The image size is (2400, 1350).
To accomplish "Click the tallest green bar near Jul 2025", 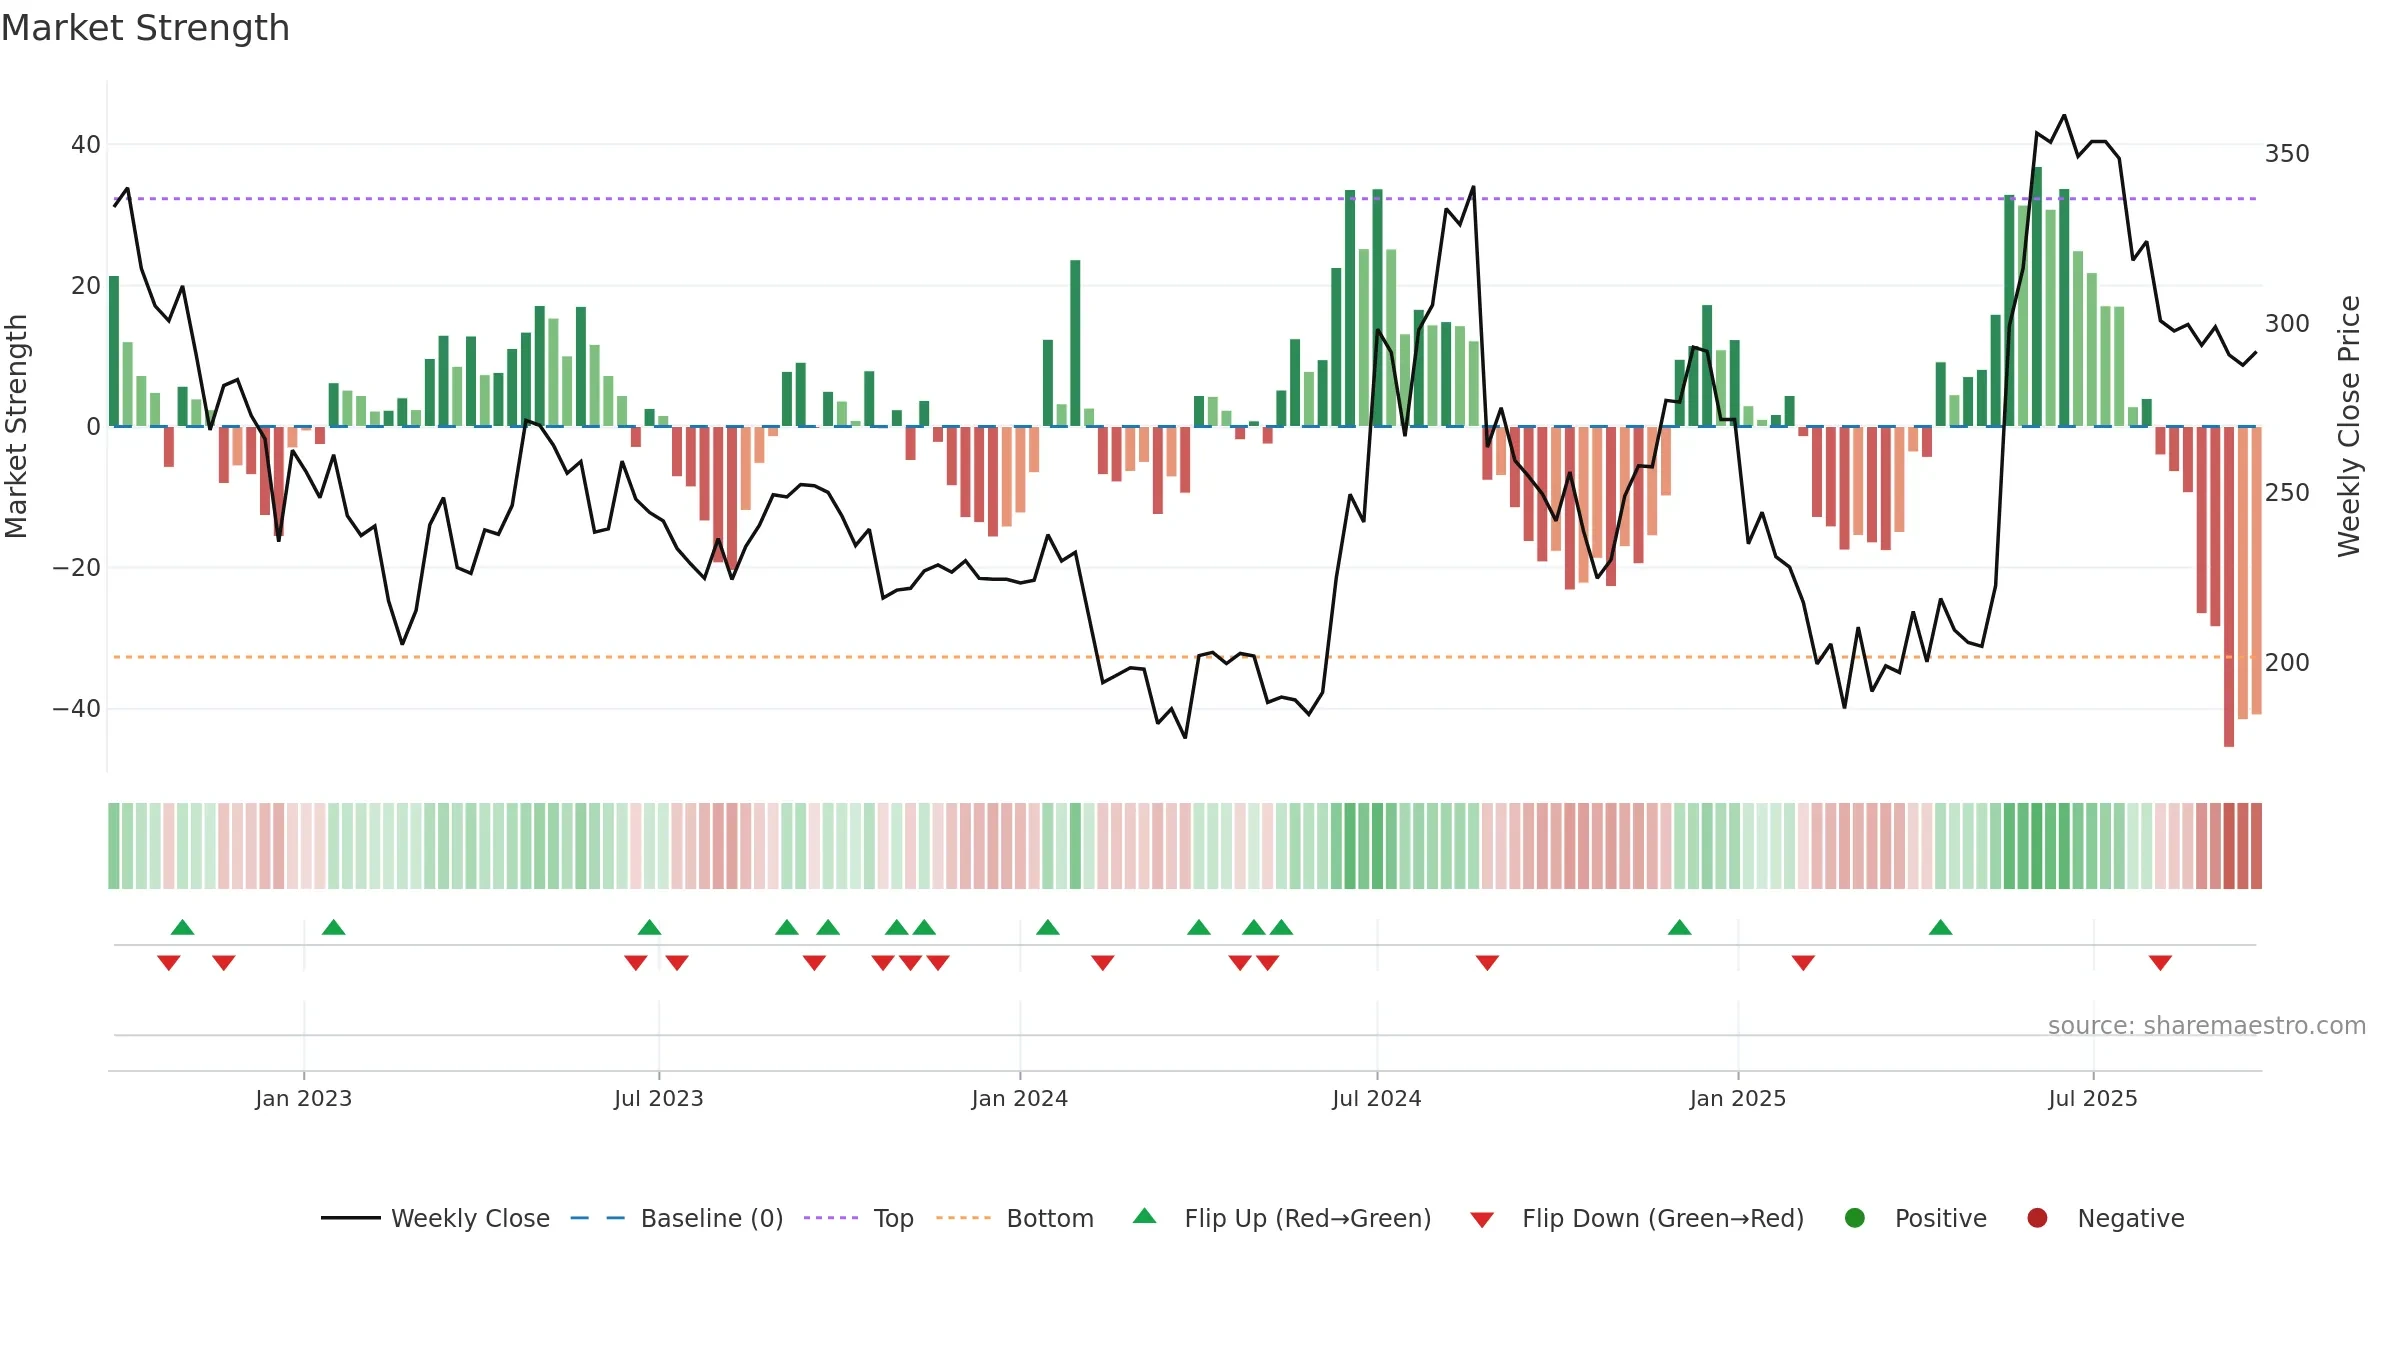I will tap(2037, 296).
